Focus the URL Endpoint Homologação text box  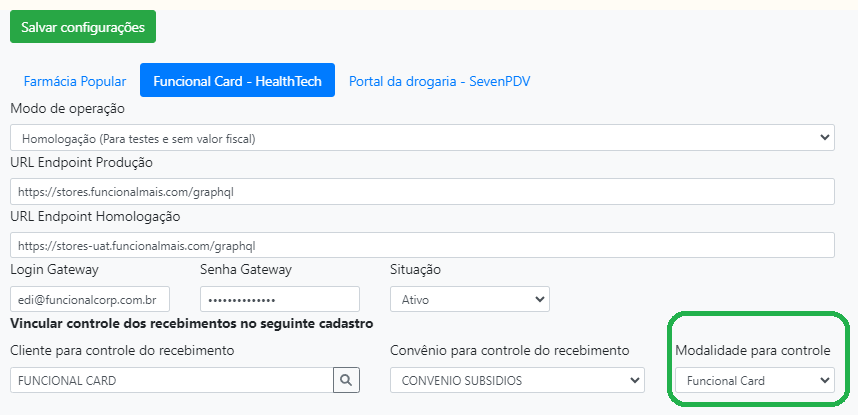click(422, 245)
